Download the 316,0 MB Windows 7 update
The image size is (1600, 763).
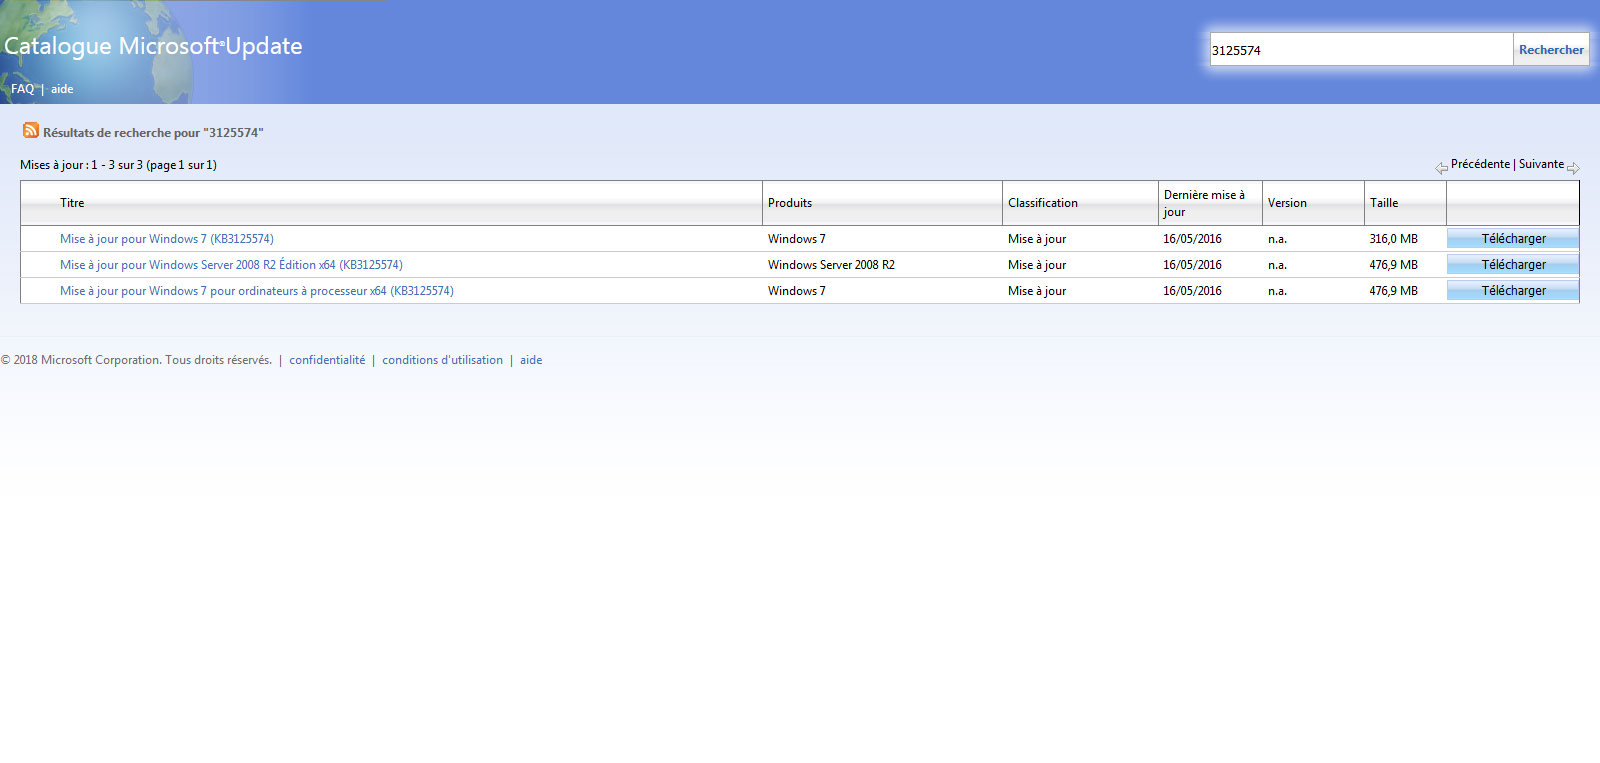1513,239
